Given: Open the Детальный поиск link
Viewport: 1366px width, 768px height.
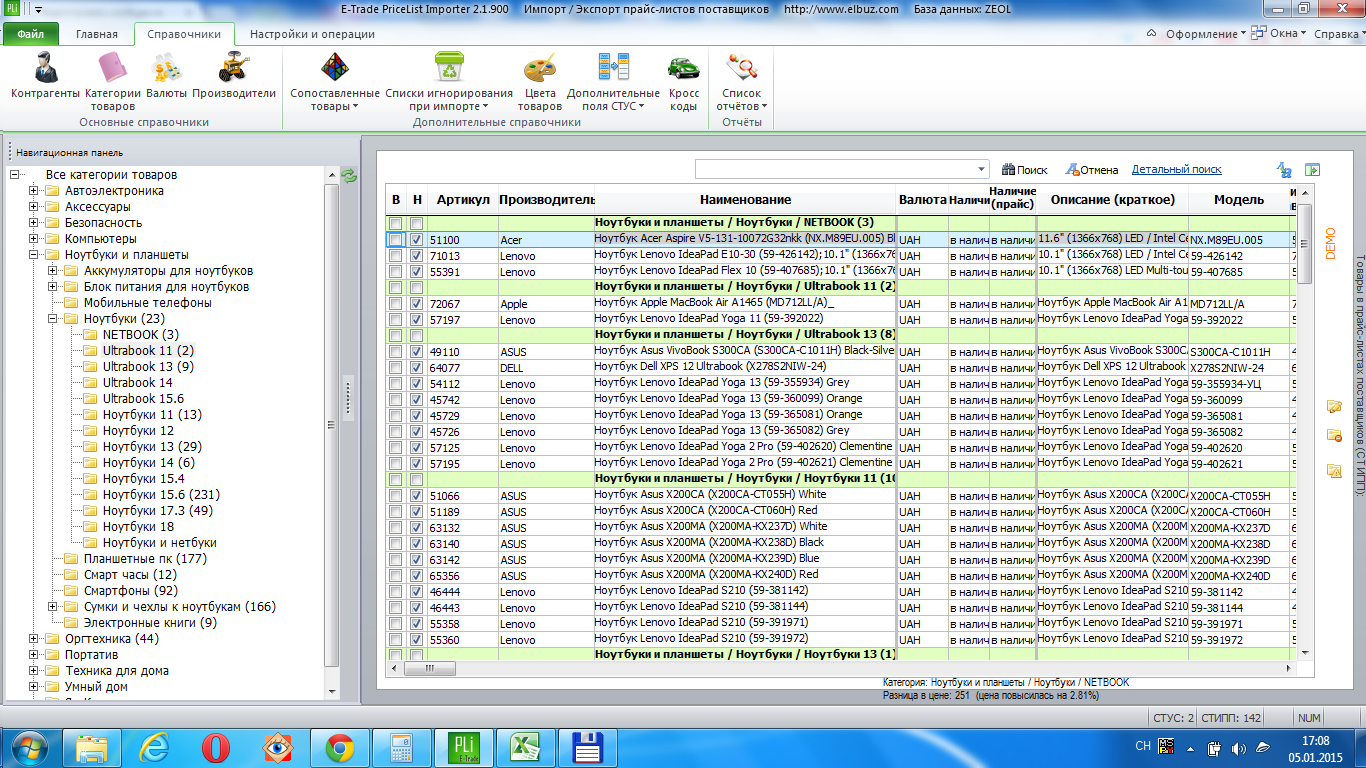Looking at the screenshot, I should coord(1177,170).
